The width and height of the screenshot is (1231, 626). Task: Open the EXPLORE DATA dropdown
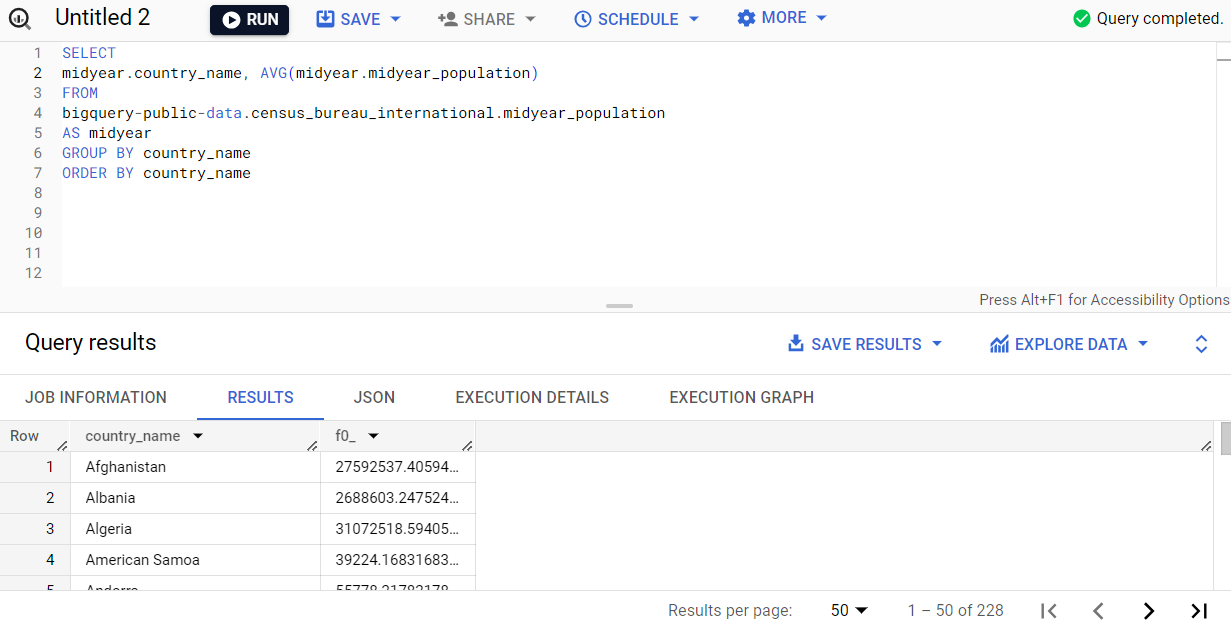pos(1069,344)
